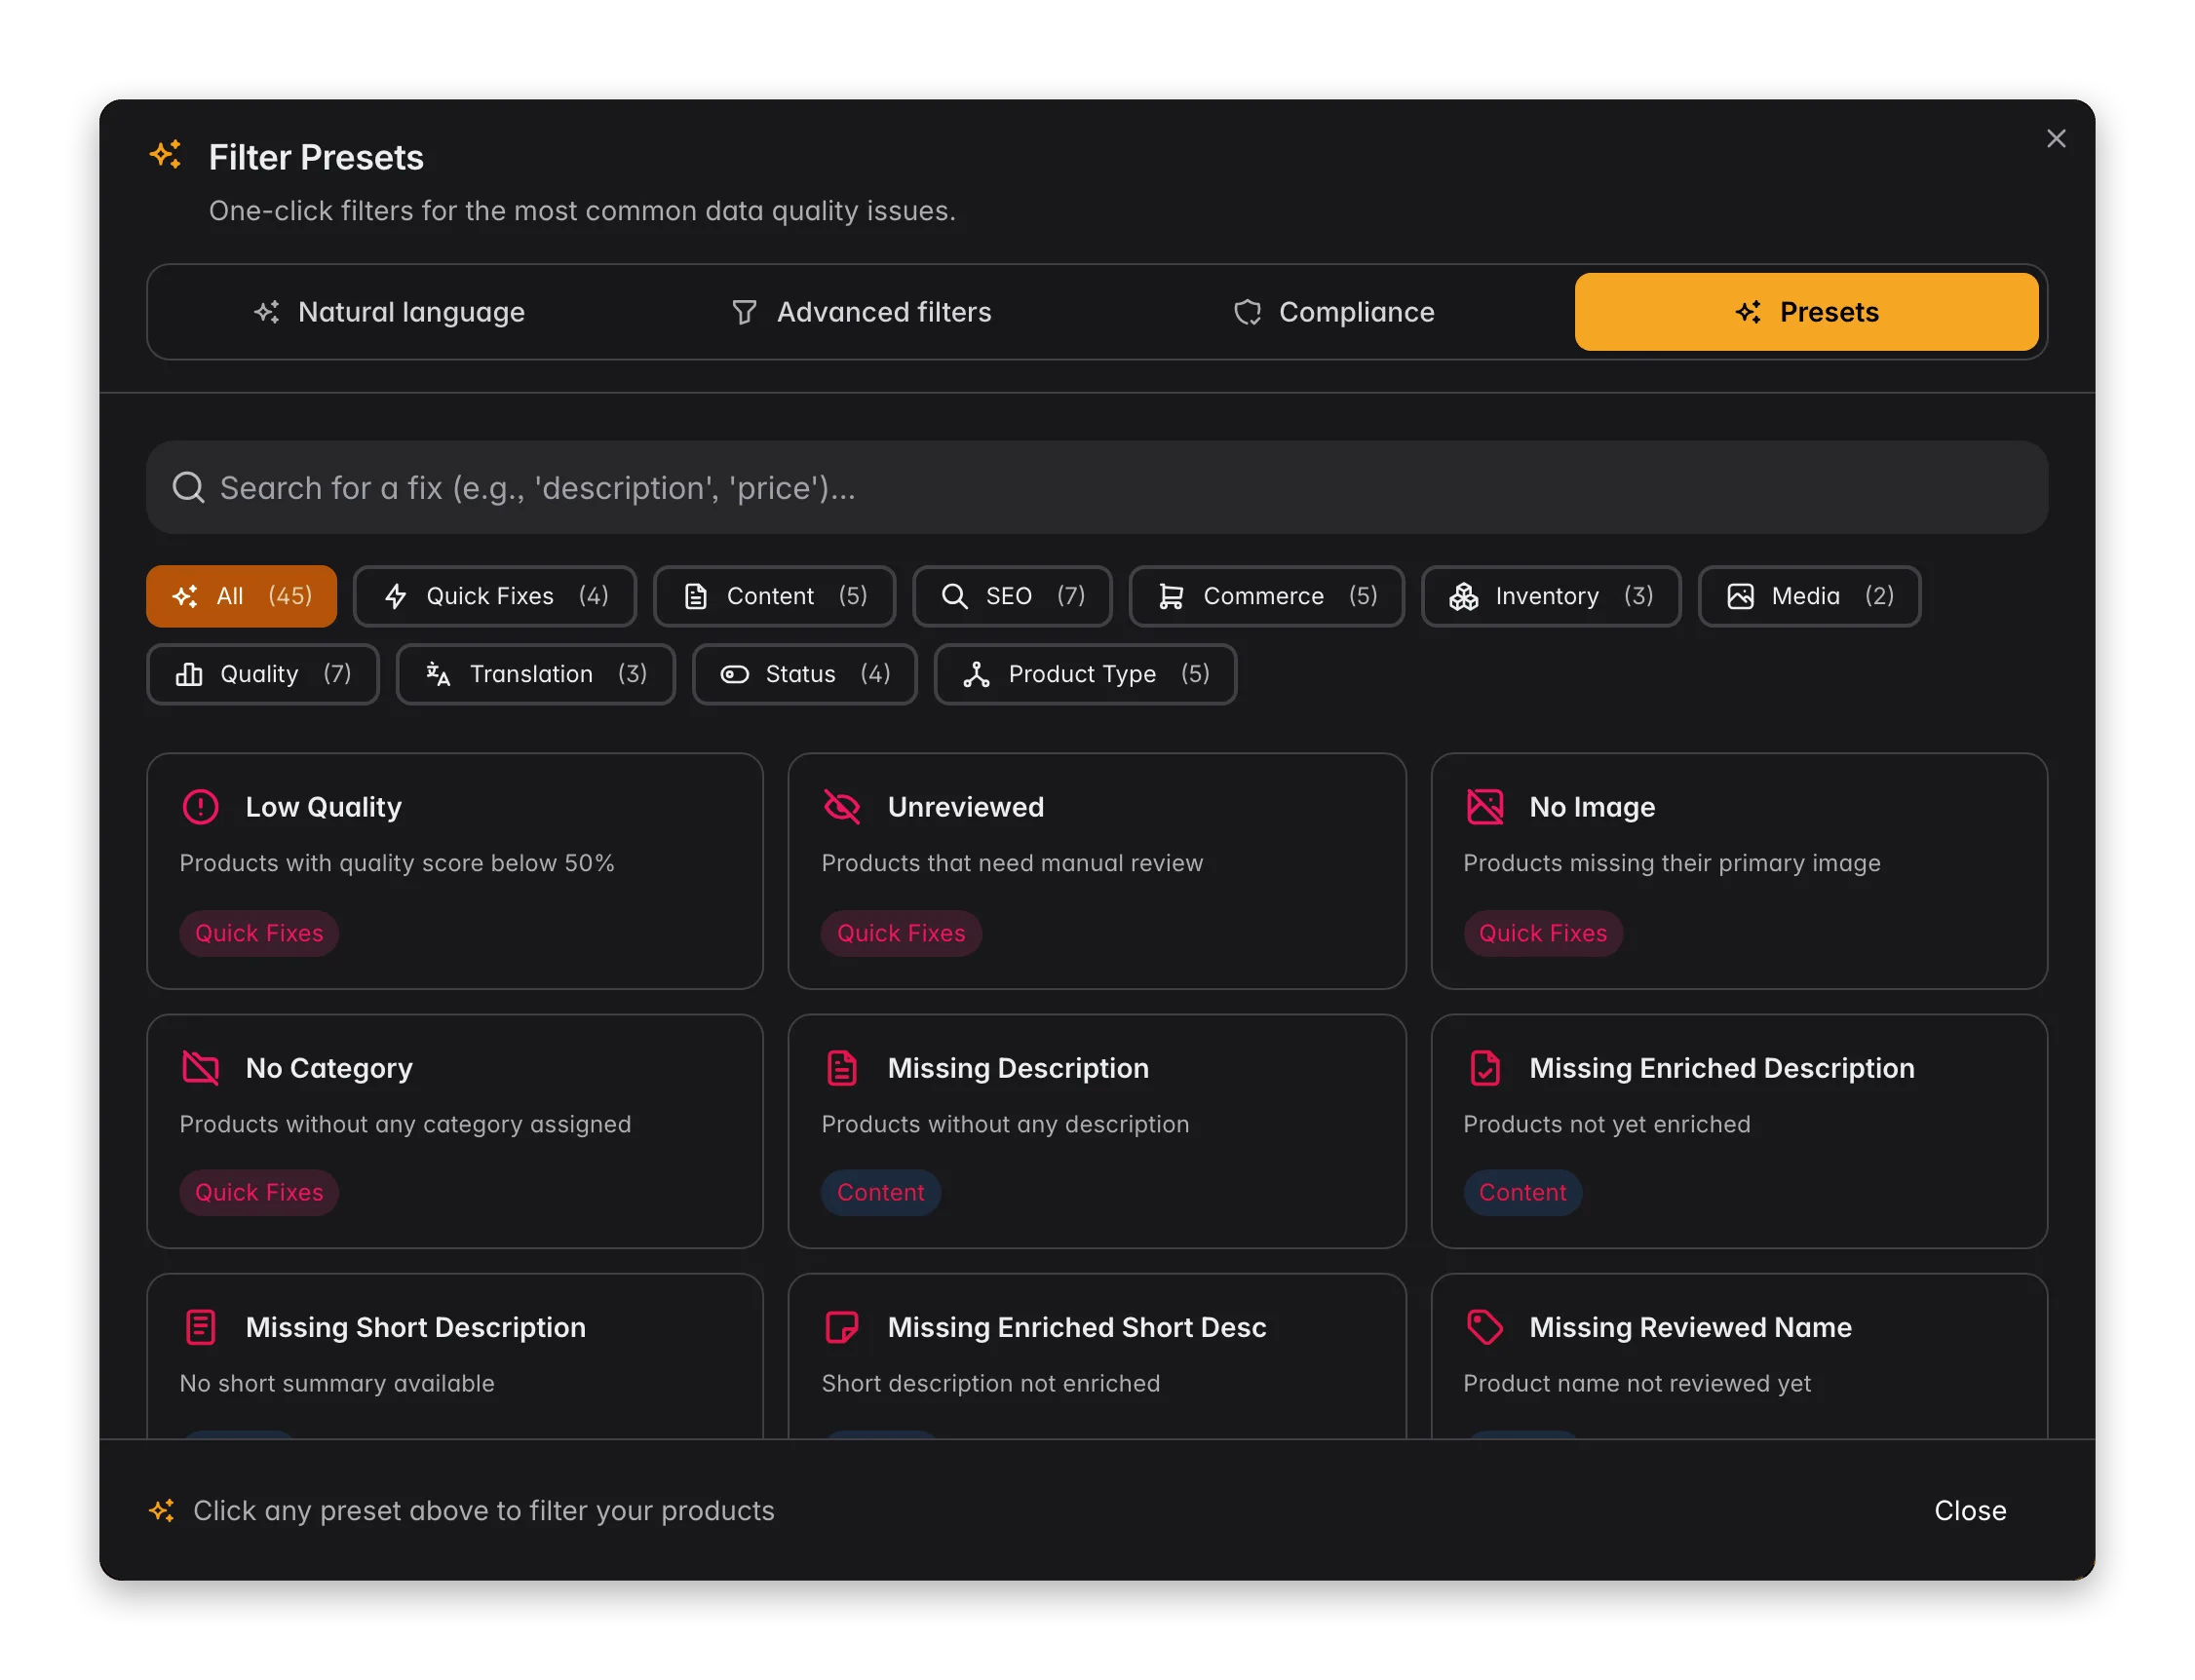The image size is (2195, 1680).
Task: Click the Close button in footer
Action: pyautogui.click(x=1969, y=1510)
